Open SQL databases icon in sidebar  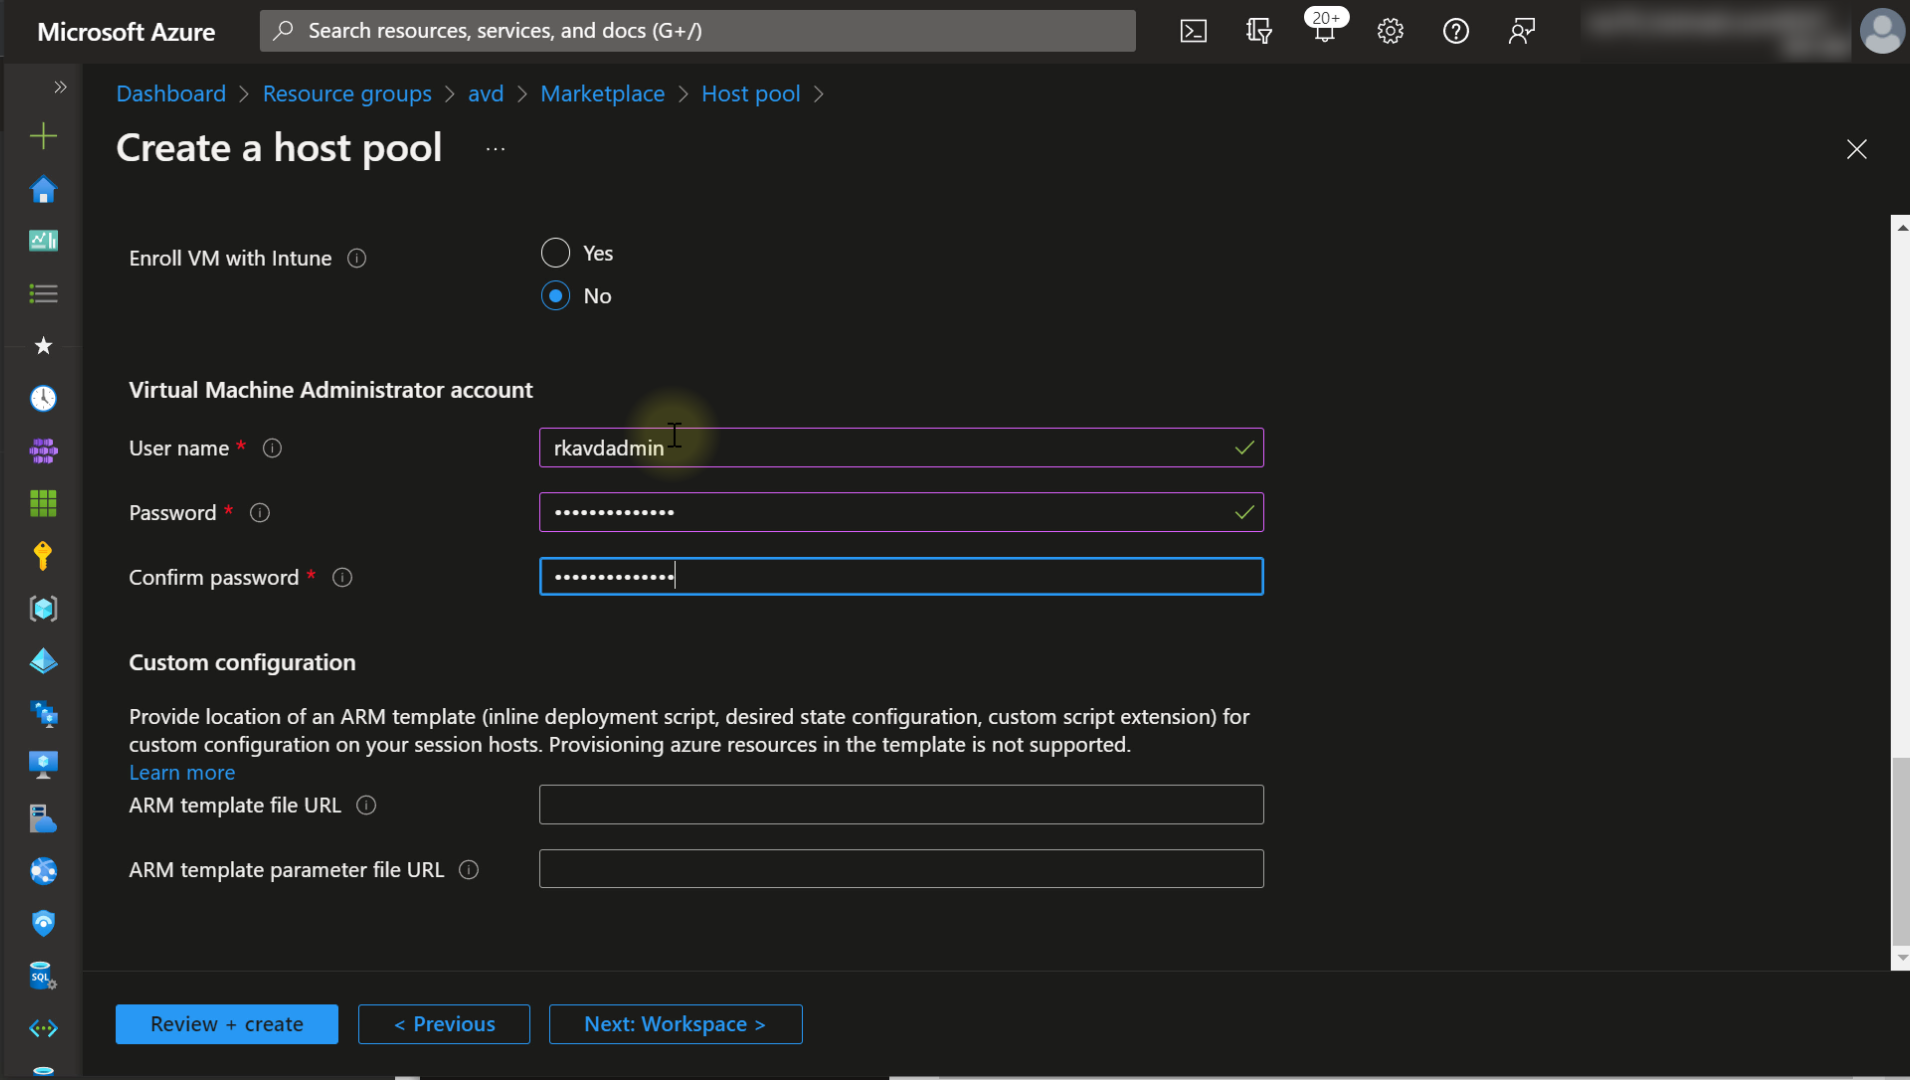pos(43,976)
